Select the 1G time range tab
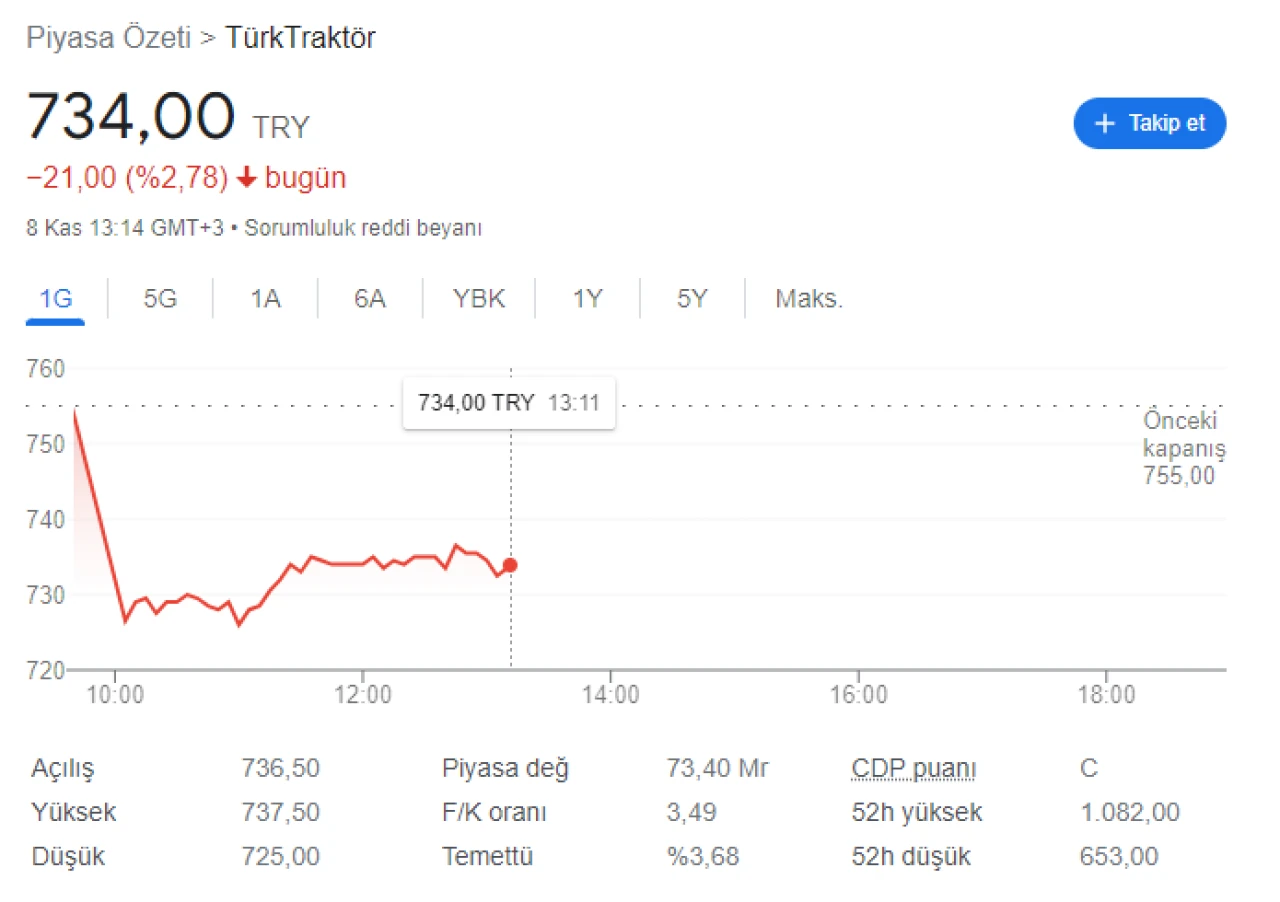Viewport: 1280px width, 902px height. tap(55, 299)
